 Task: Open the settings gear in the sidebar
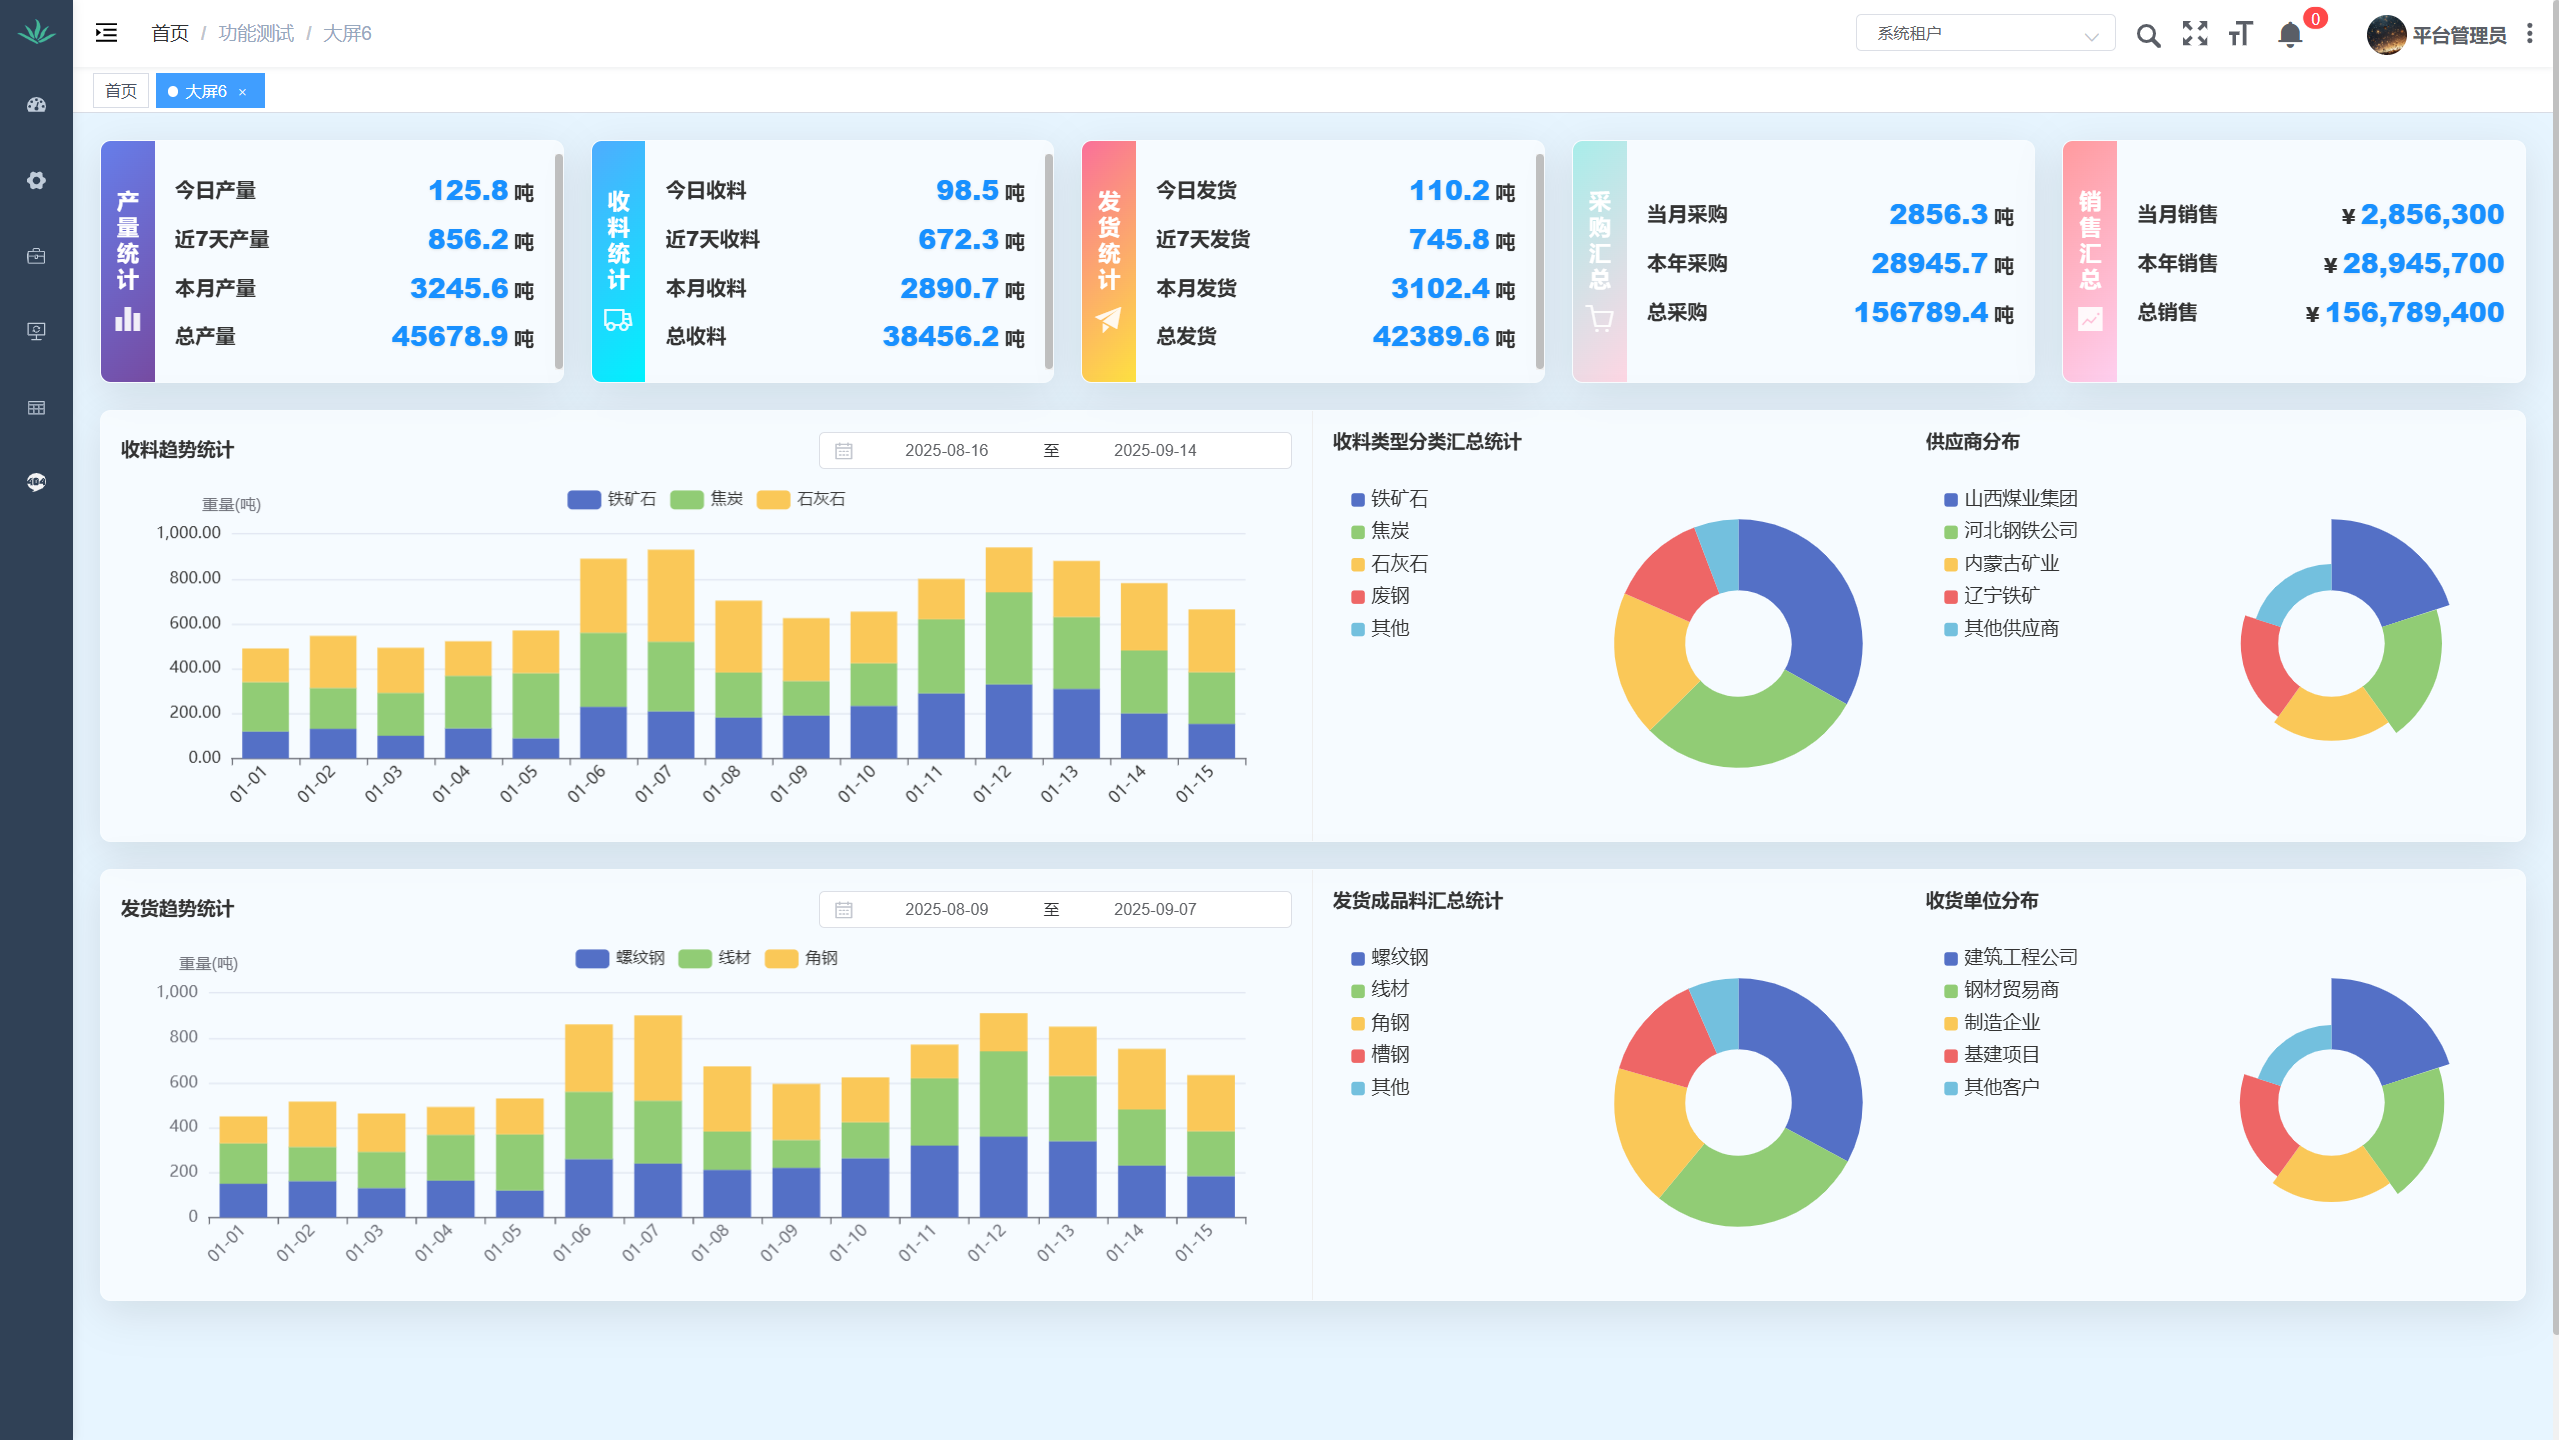[x=36, y=180]
